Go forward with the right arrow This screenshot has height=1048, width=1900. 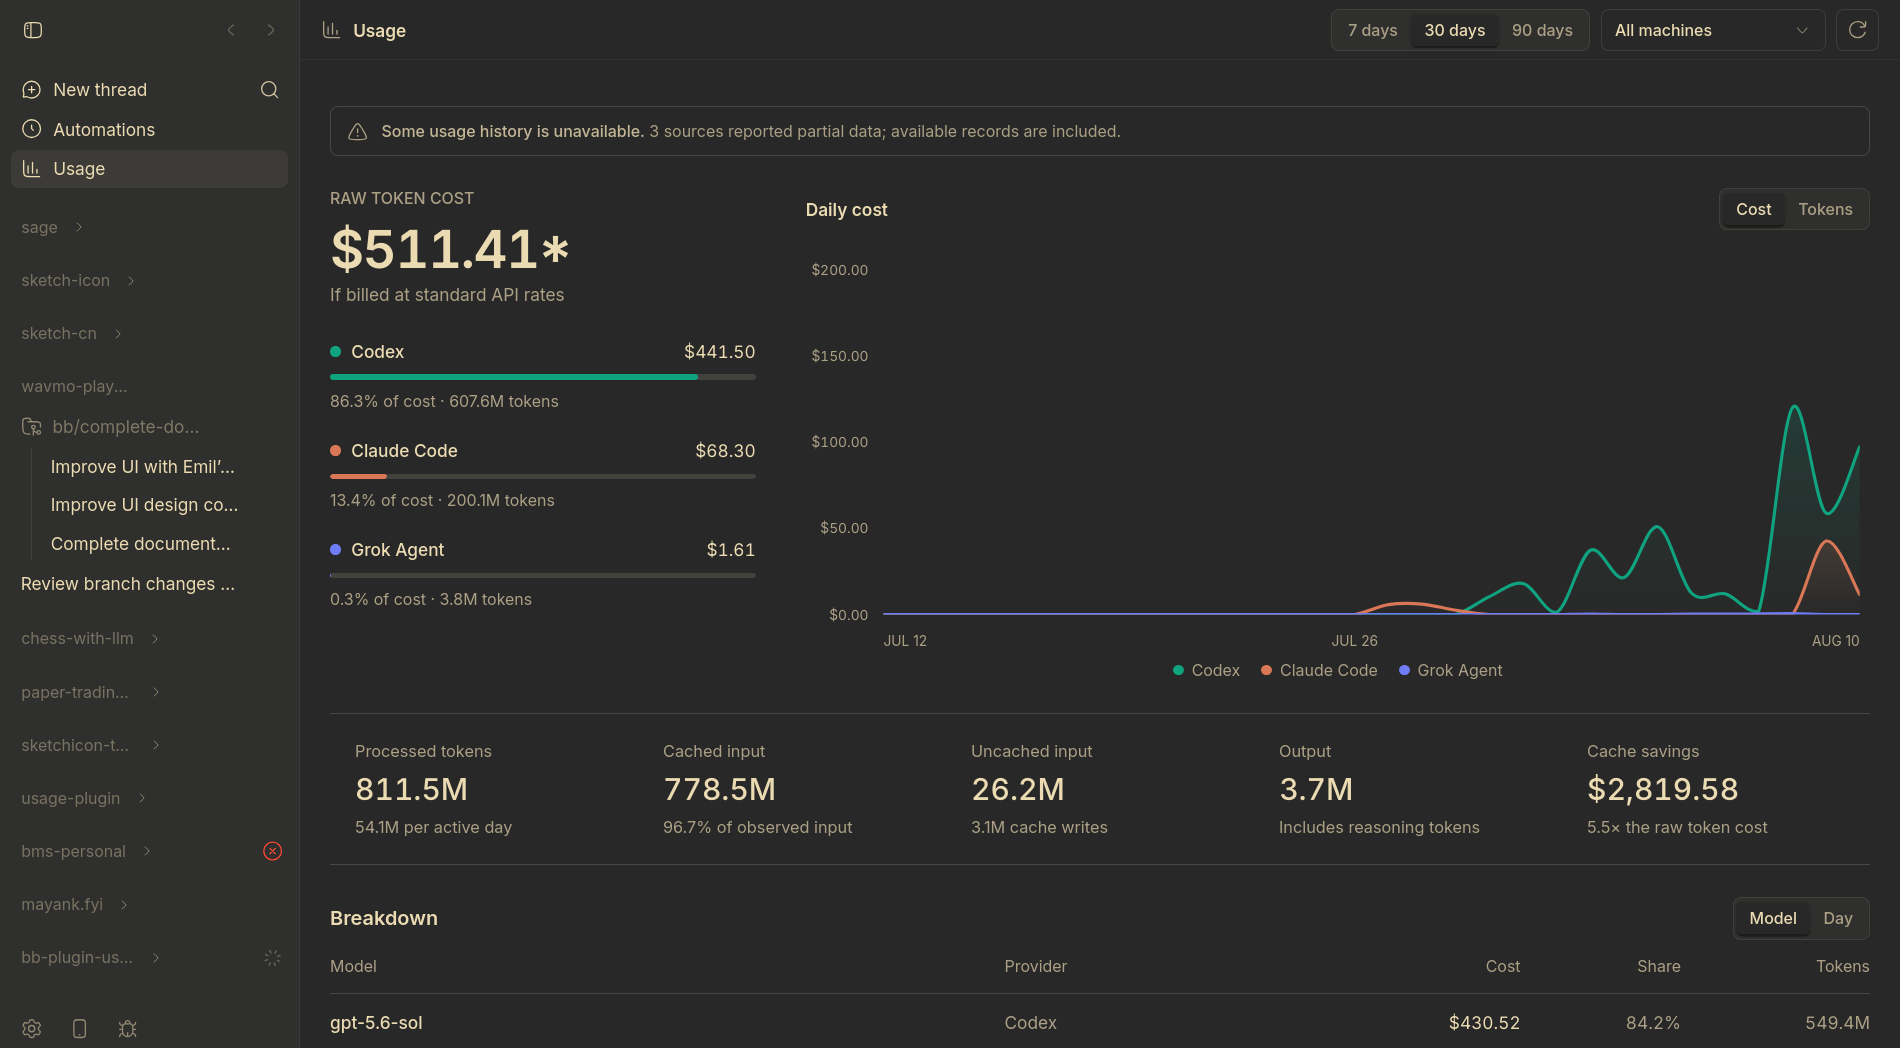tap(271, 30)
